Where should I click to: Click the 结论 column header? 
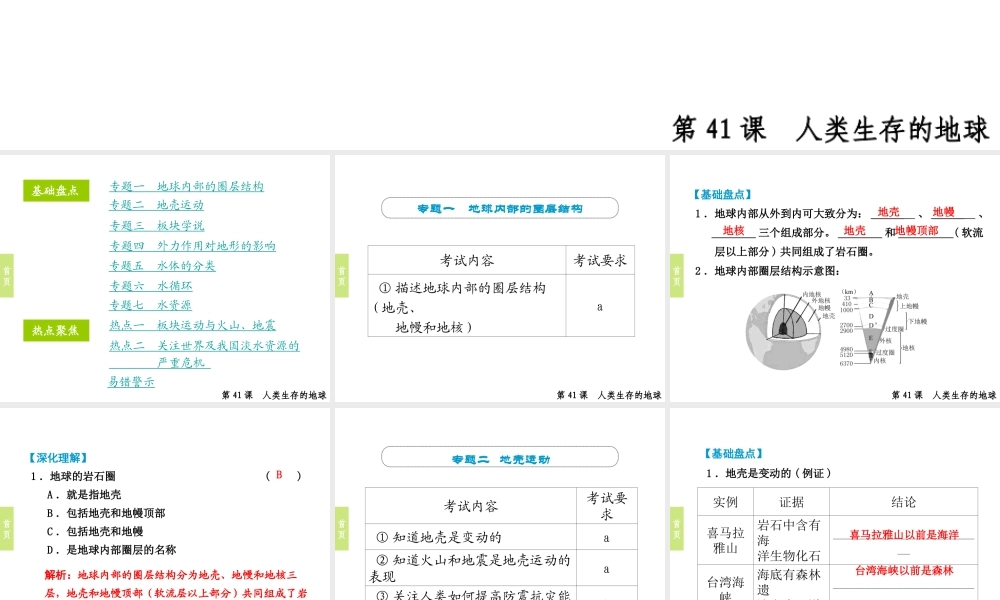click(903, 502)
